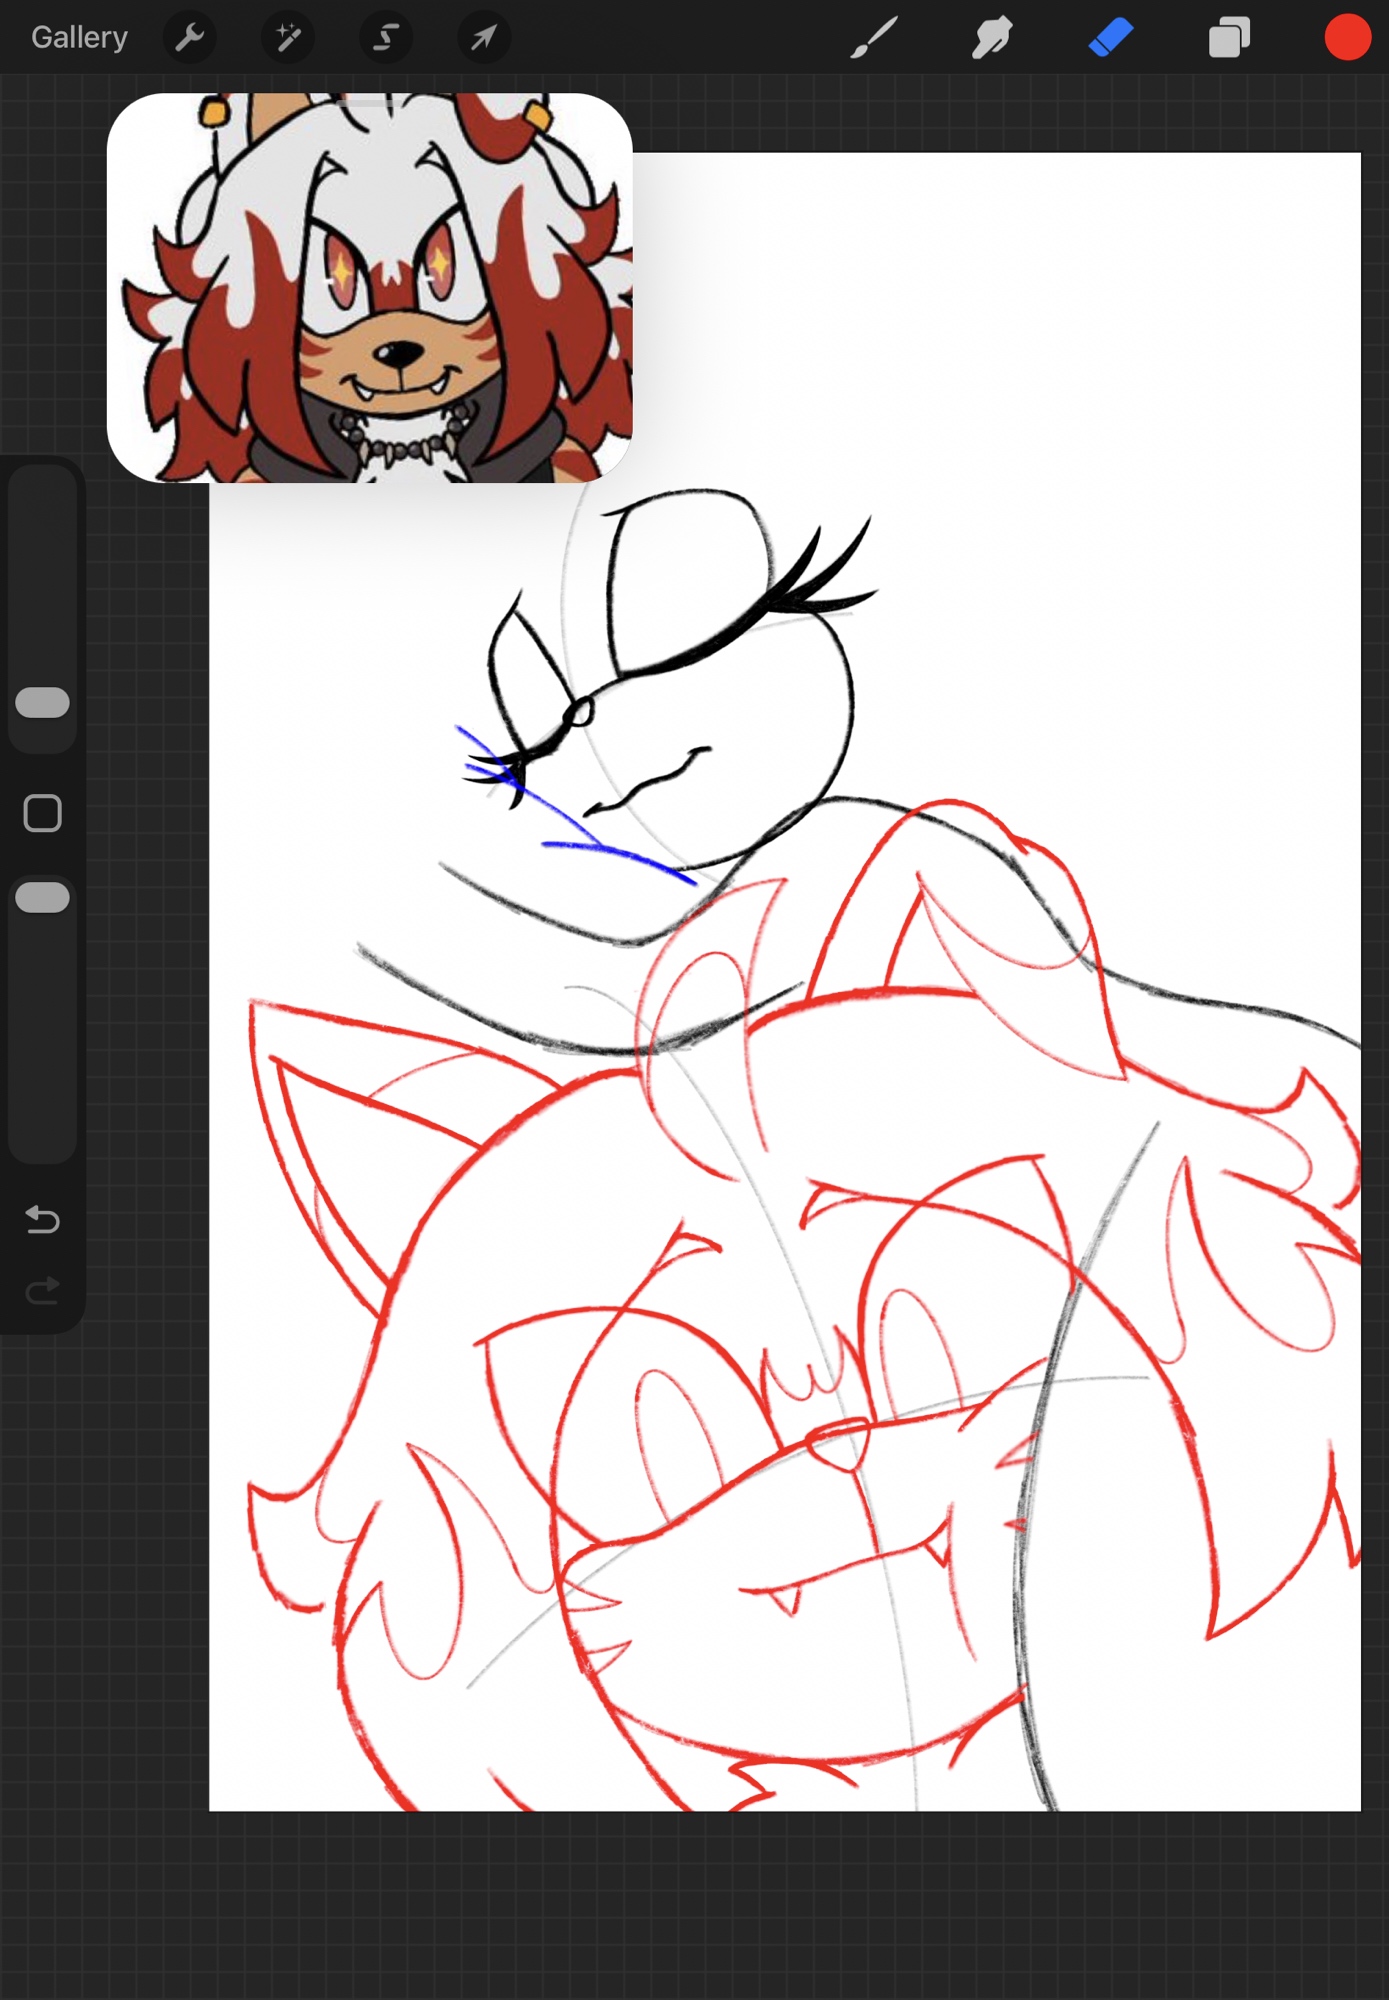Click the brush opacity slider handle
The image size is (1389, 2000).
pyautogui.click(x=42, y=898)
